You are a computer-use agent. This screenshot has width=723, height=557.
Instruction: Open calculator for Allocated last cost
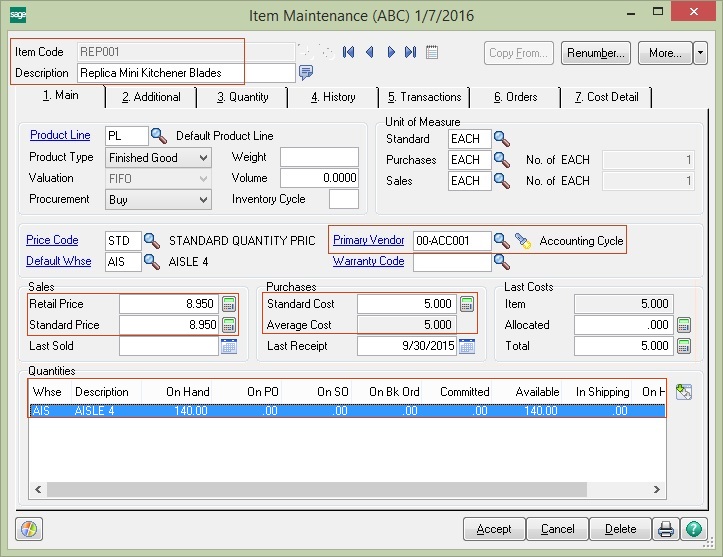tap(683, 325)
